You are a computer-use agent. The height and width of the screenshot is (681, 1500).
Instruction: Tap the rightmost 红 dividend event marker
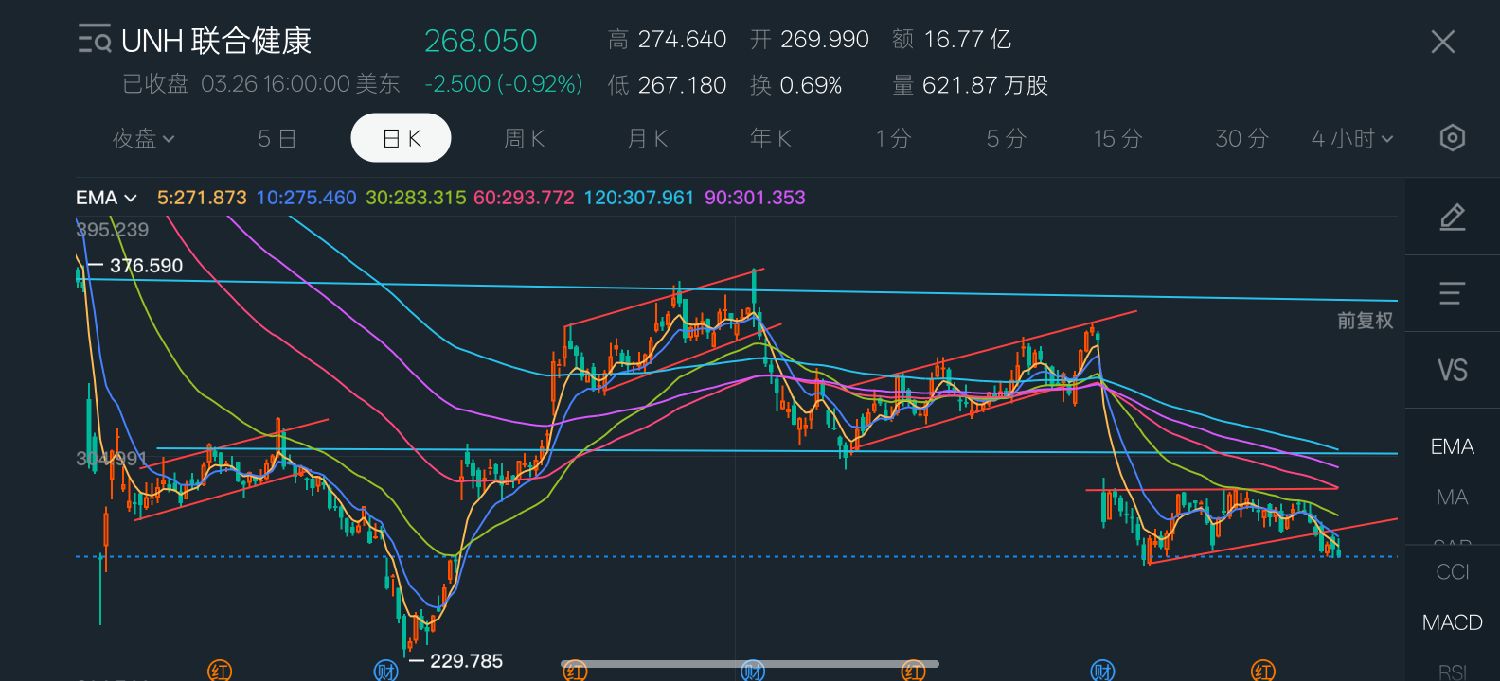coord(1263,670)
